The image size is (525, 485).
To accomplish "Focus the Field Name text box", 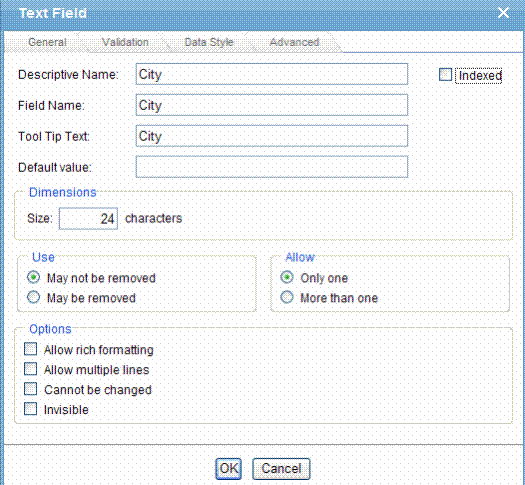I will 272,105.
